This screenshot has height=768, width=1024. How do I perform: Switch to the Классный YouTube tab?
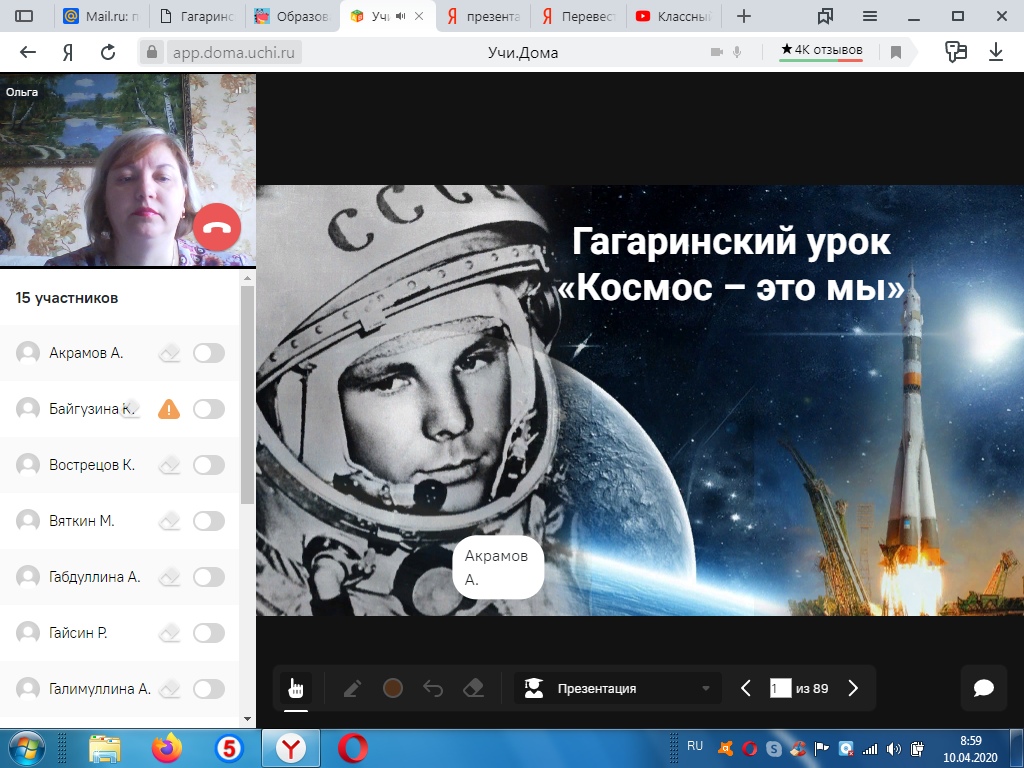(x=674, y=17)
